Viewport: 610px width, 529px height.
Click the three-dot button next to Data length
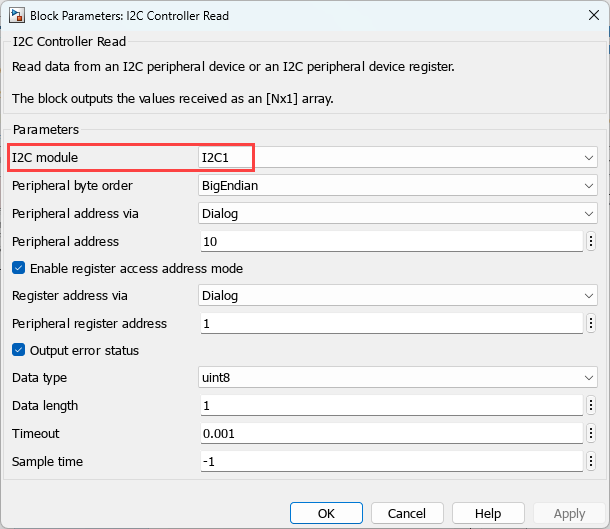pos(591,405)
